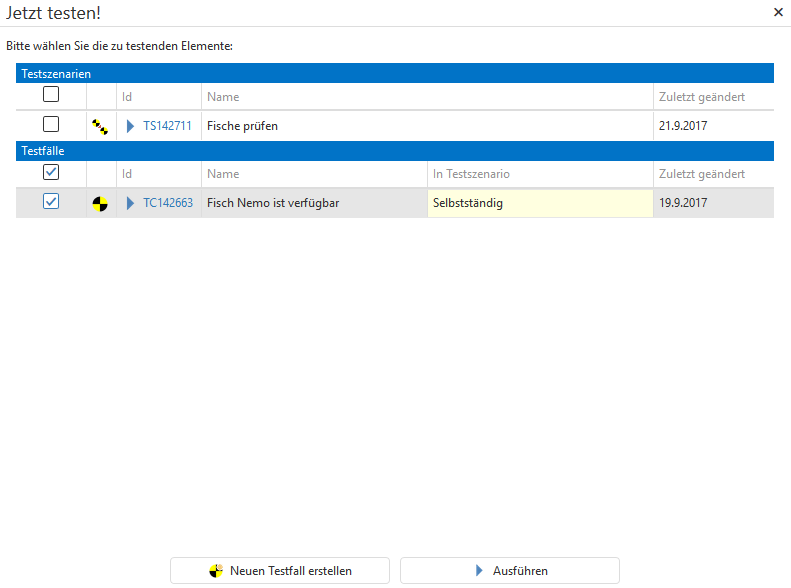Open the In Testszenario cell showing Selbstständig
This screenshot has height=588, width=791.
(539, 203)
